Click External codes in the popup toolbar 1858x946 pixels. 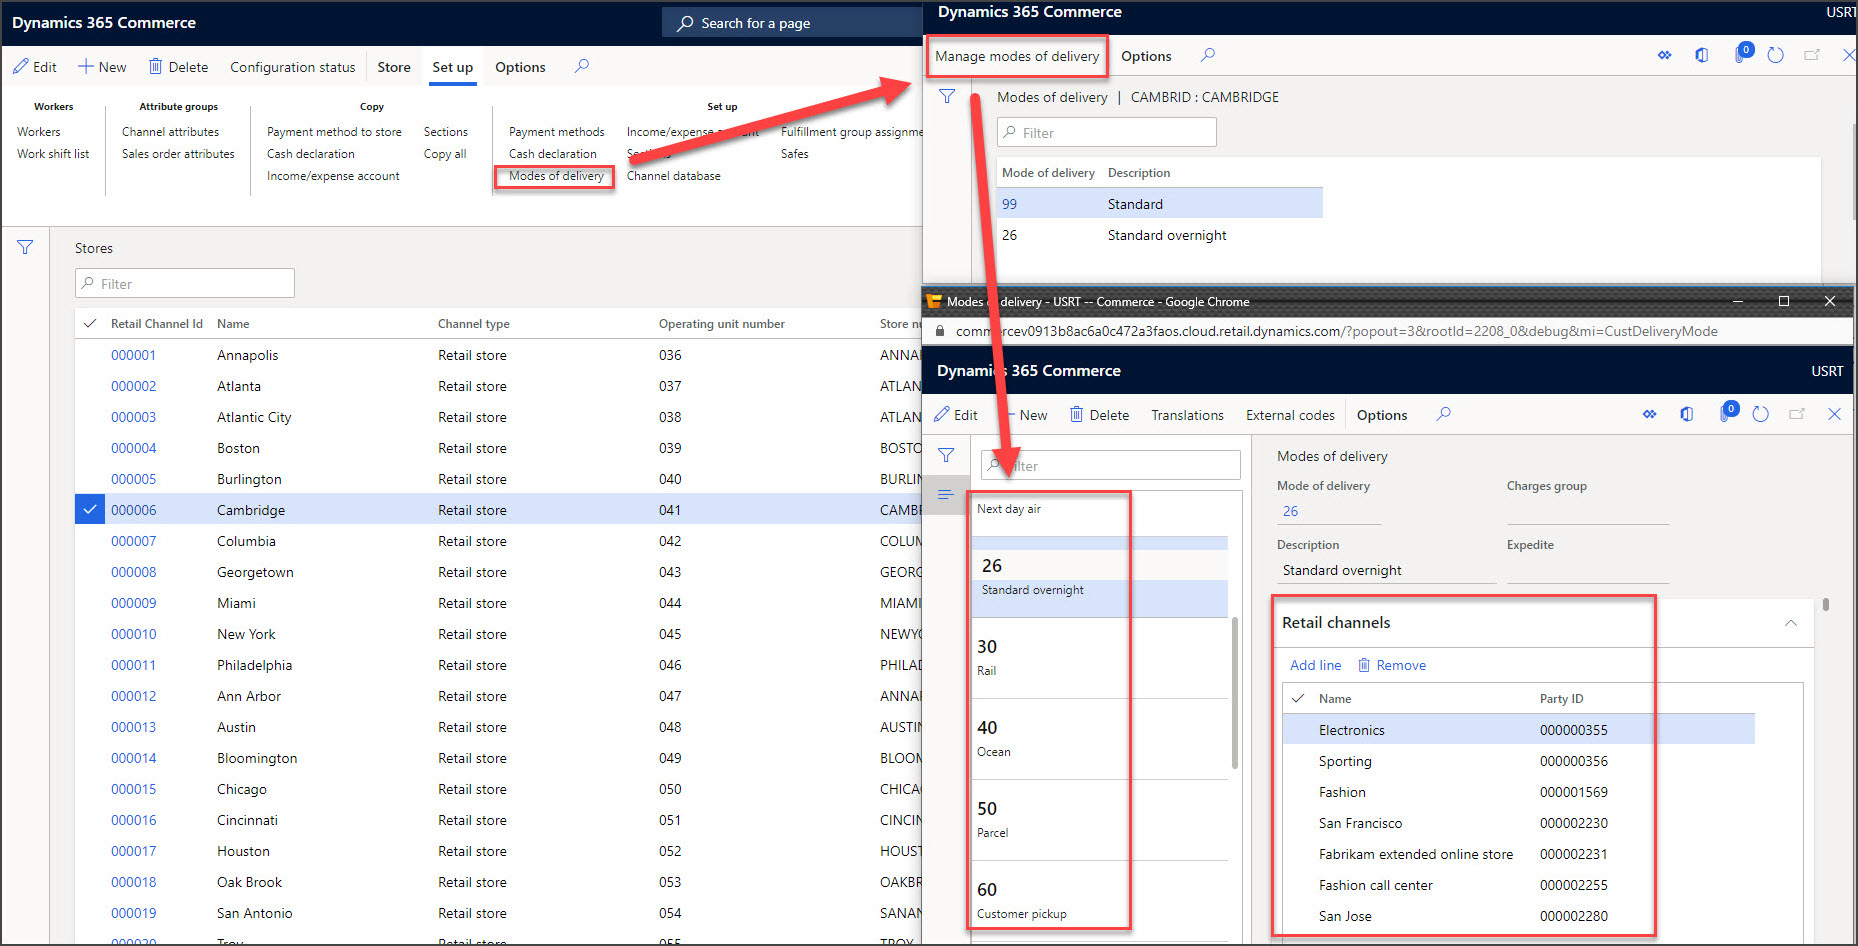point(1290,415)
